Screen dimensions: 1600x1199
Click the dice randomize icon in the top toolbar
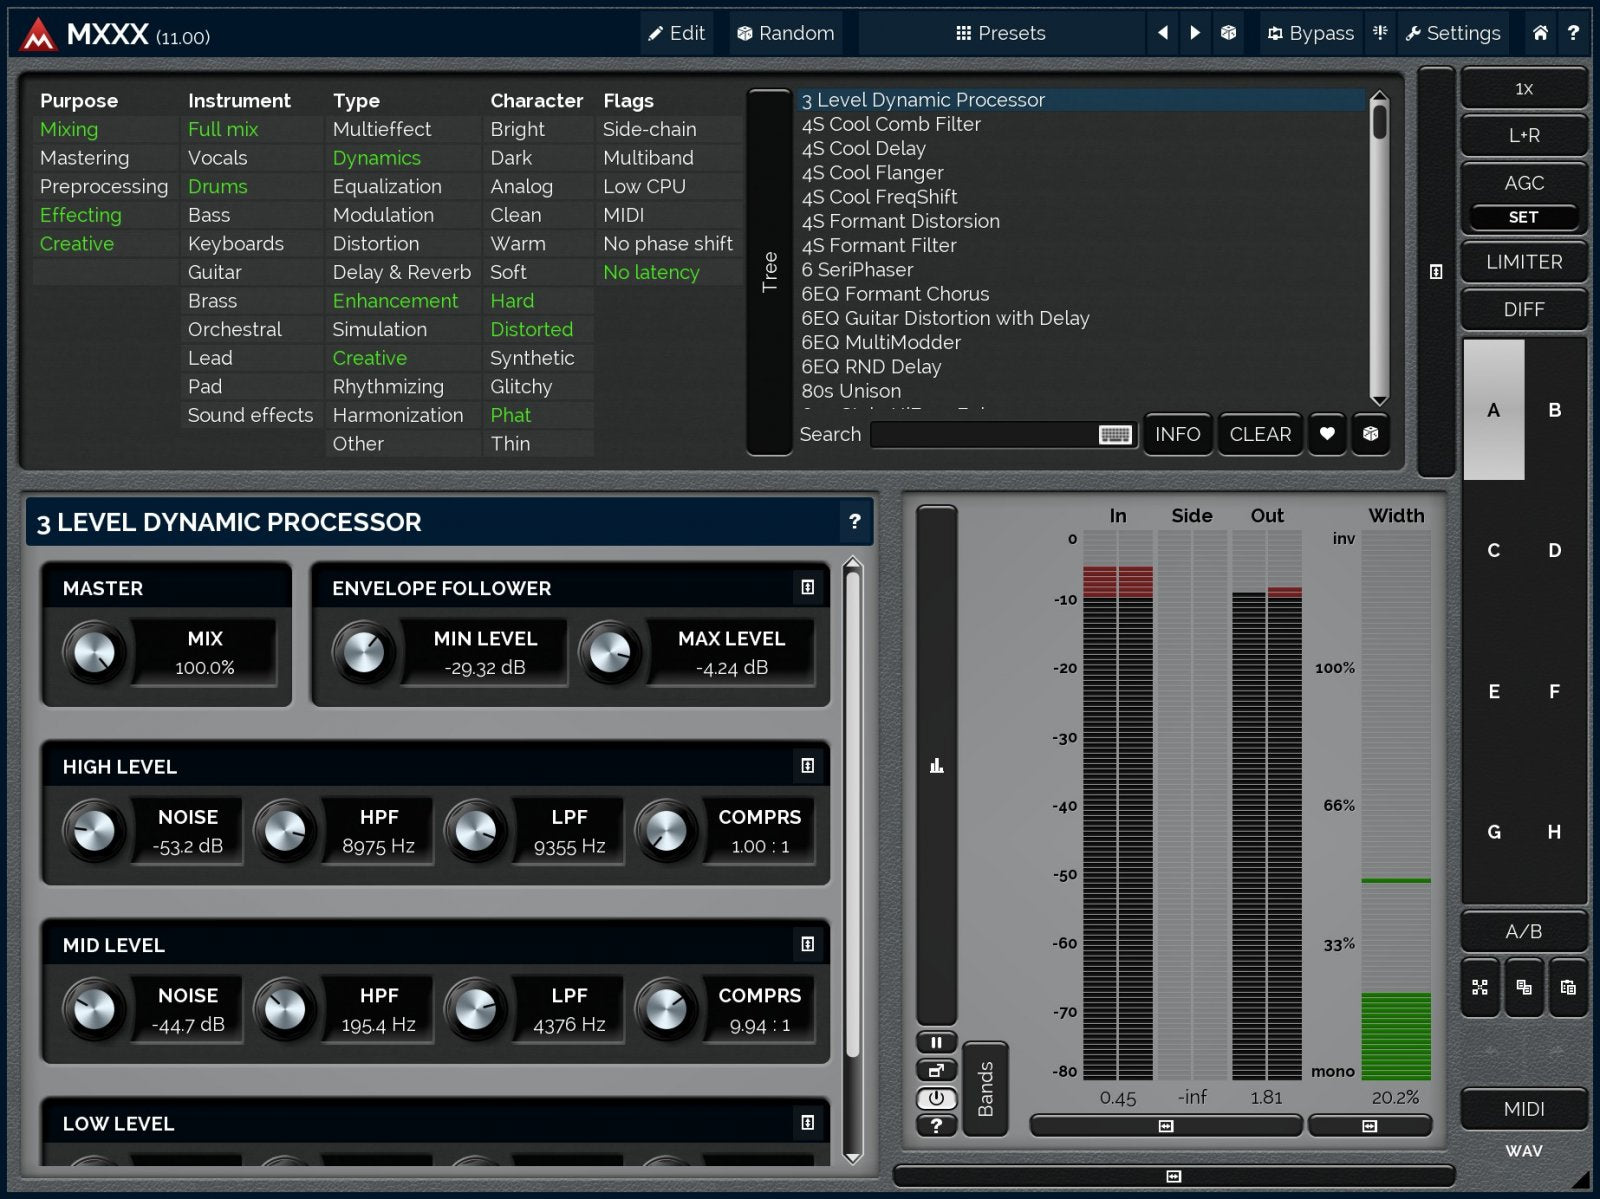(1229, 33)
